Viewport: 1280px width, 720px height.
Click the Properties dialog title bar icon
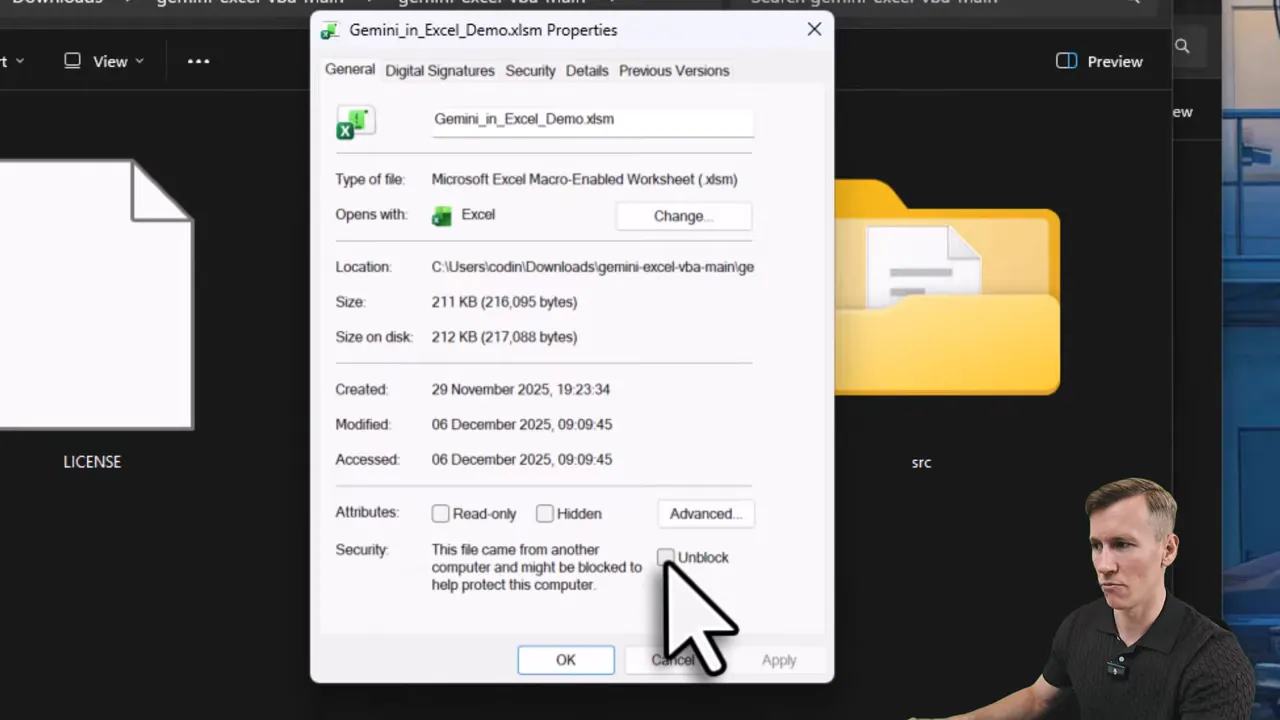pos(330,30)
